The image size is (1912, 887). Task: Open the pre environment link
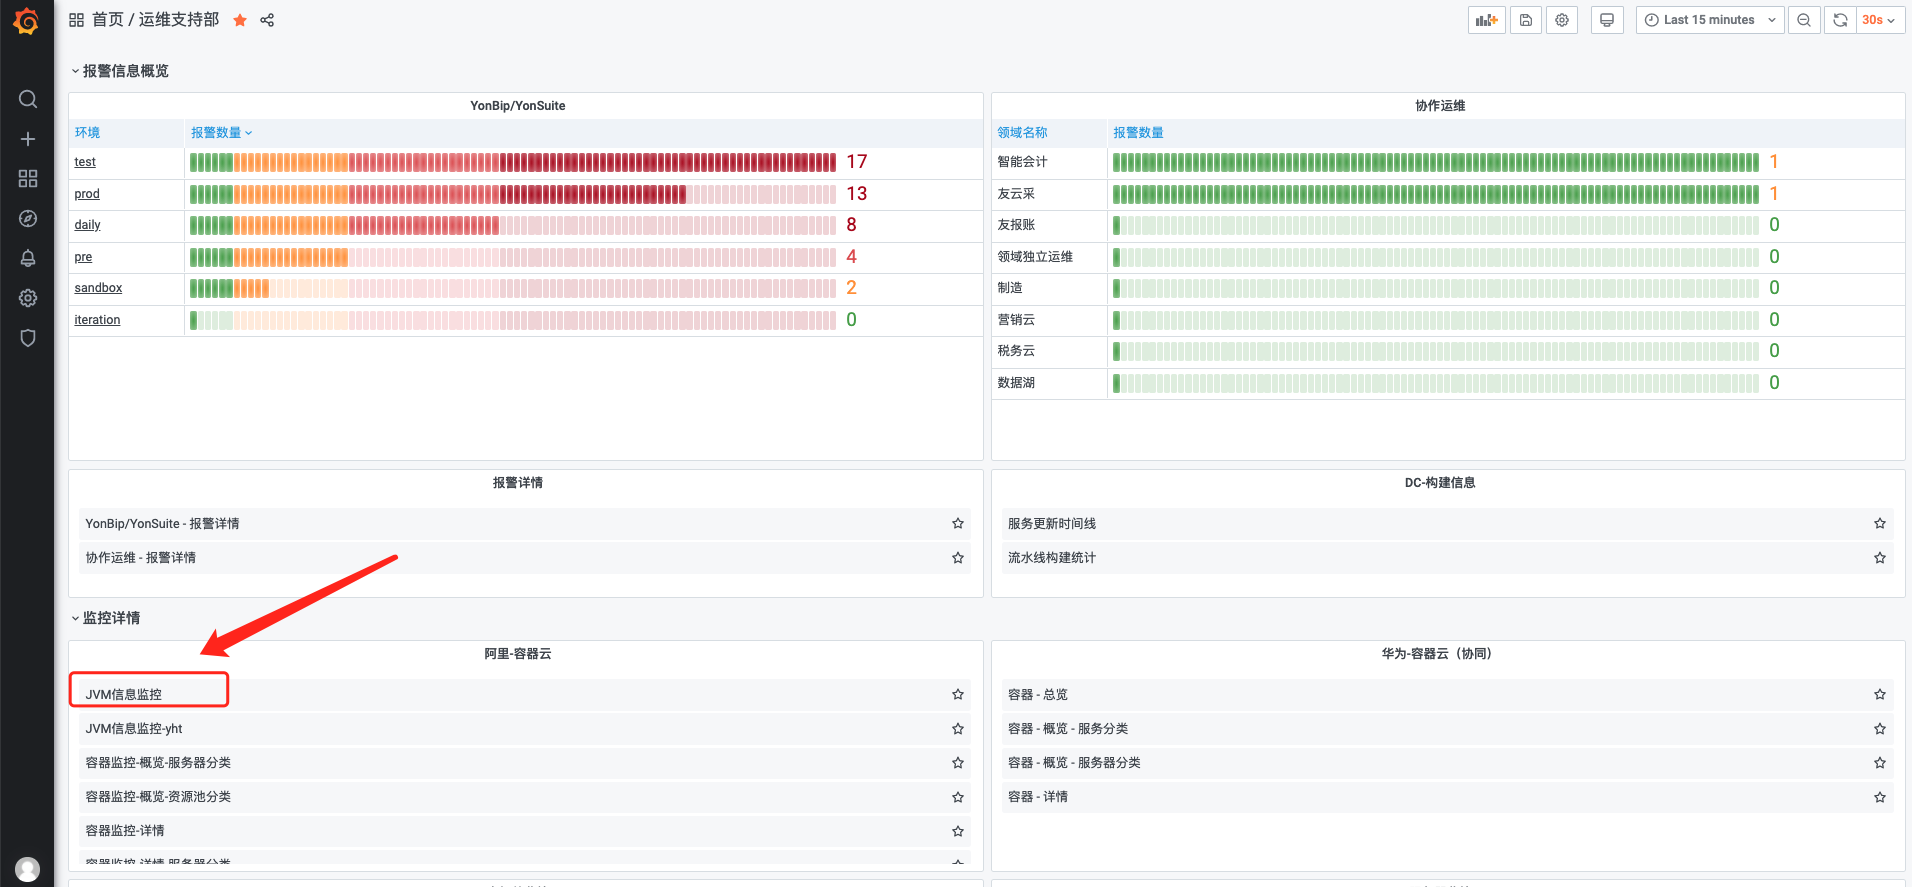point(83,257)
